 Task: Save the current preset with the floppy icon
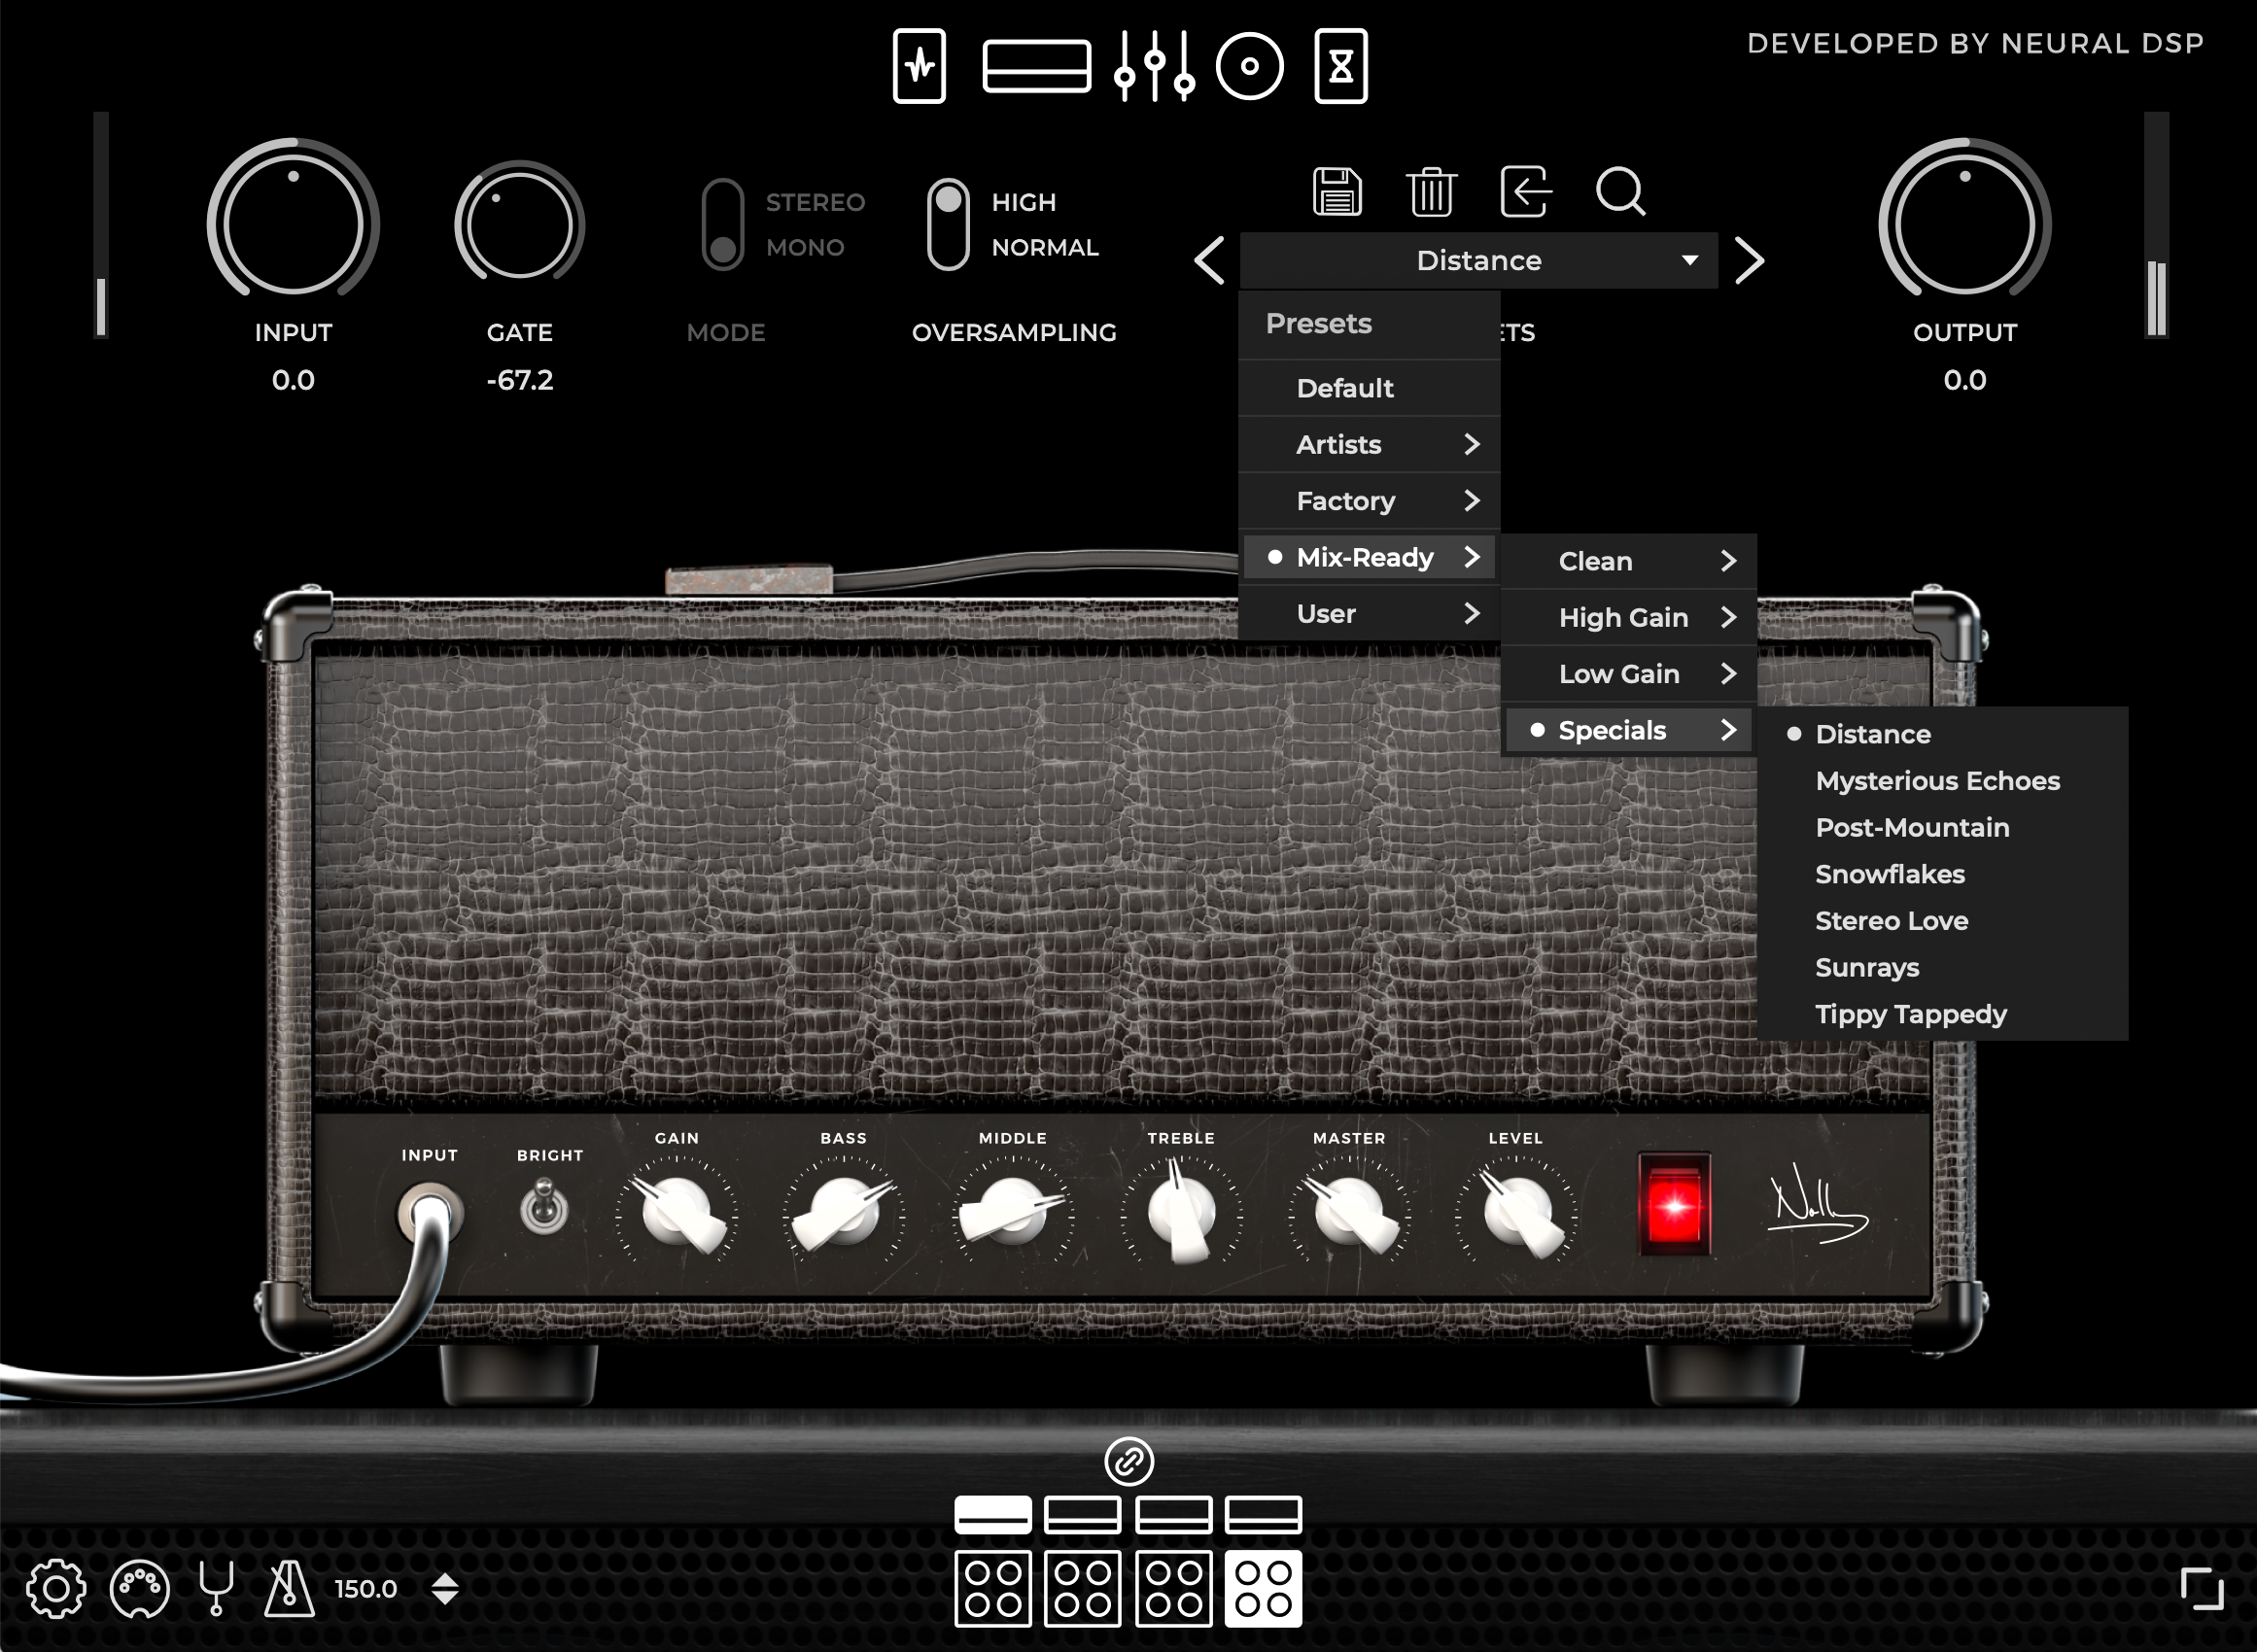tap(1337, 192)
